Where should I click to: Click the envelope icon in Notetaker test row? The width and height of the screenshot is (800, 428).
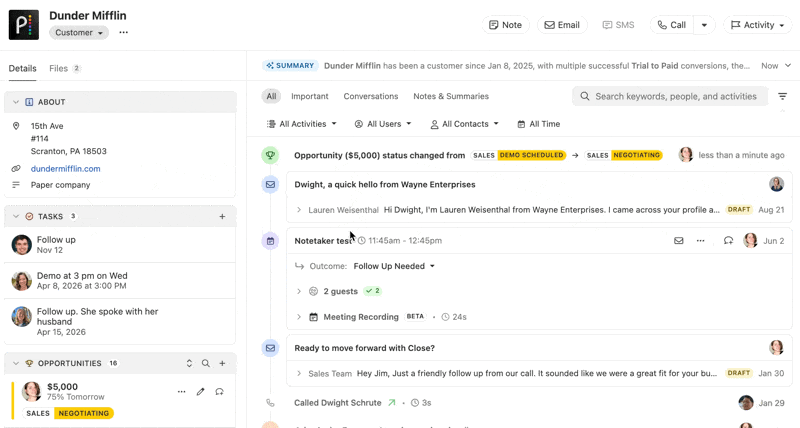point(679,241)
